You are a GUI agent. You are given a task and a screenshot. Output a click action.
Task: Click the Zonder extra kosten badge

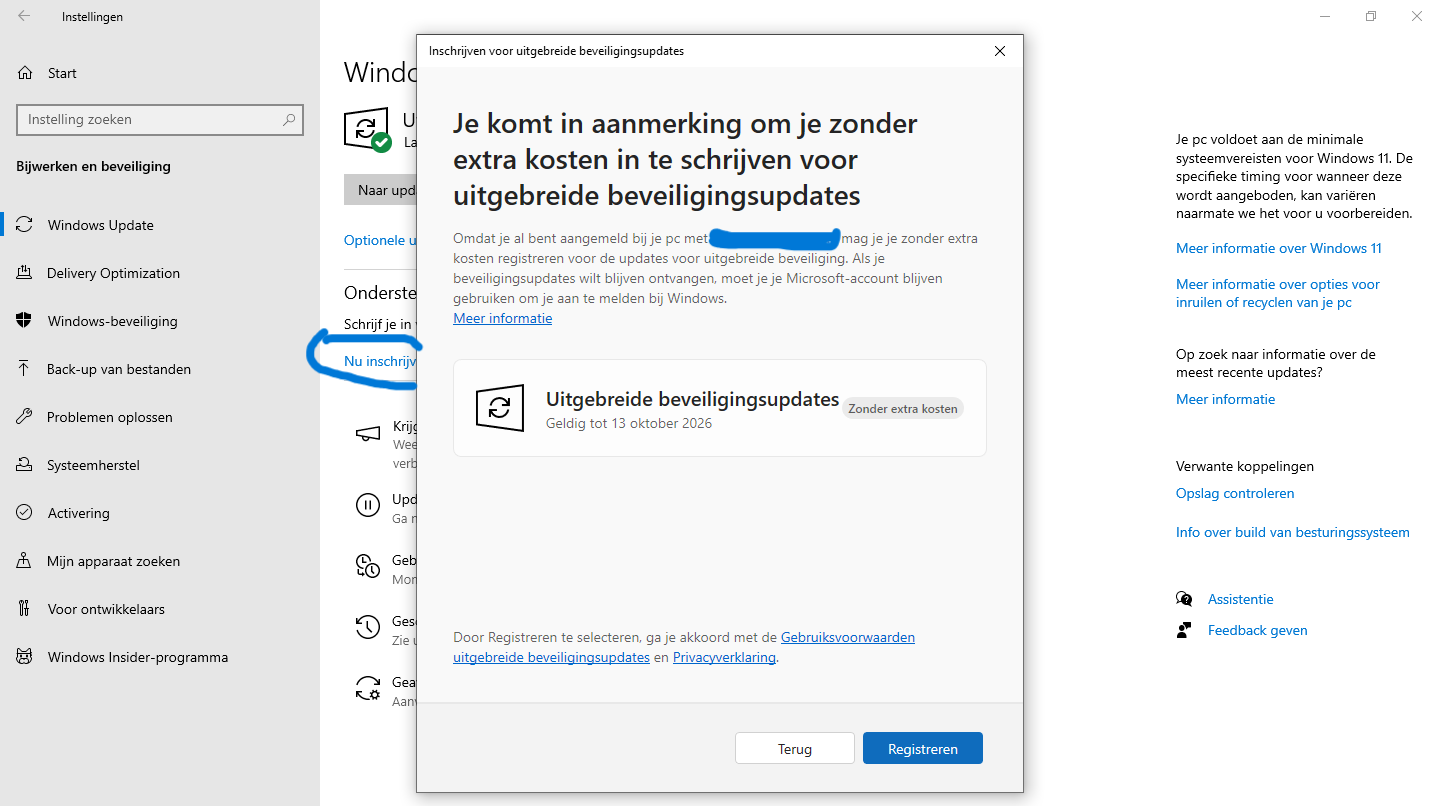click(903, 408)
